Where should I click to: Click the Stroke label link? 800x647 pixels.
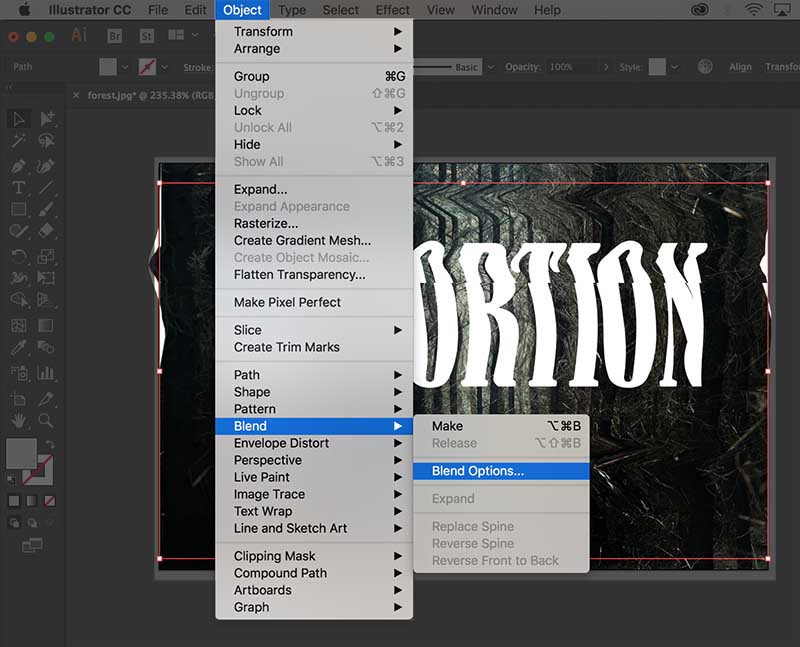(x=197, y=67)
